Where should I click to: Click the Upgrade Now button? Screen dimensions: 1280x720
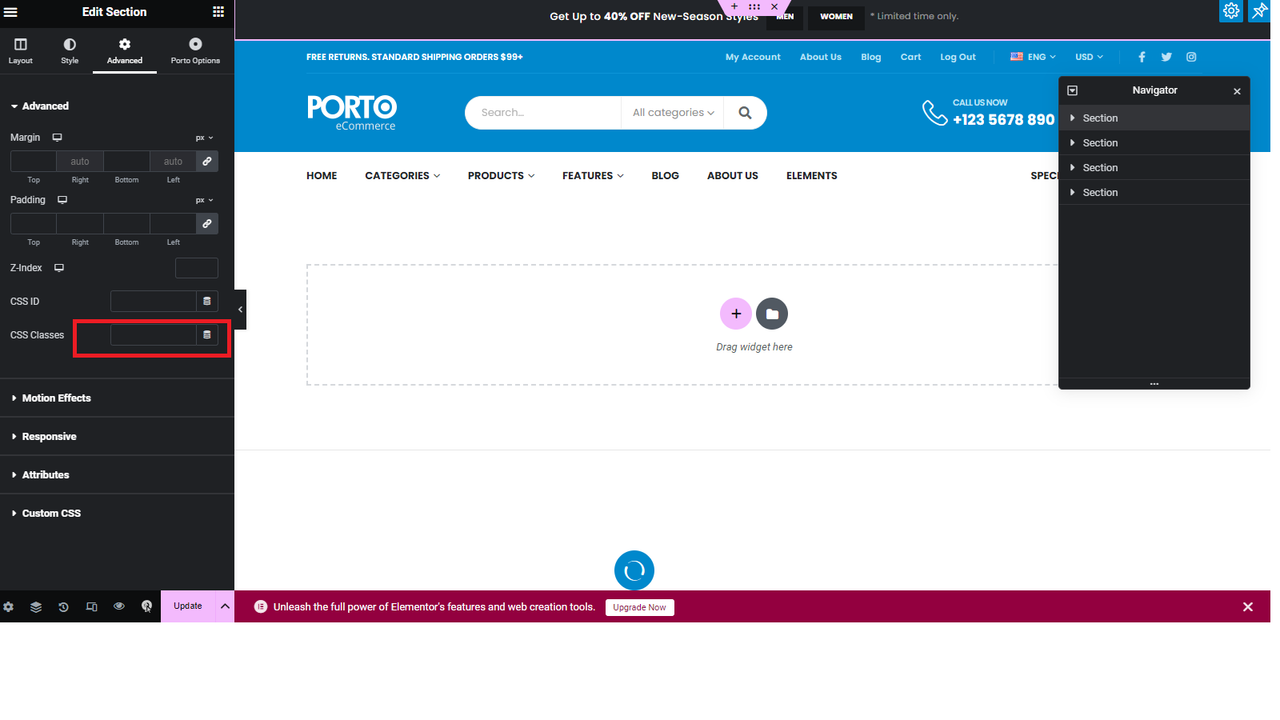tap(640, 607)
